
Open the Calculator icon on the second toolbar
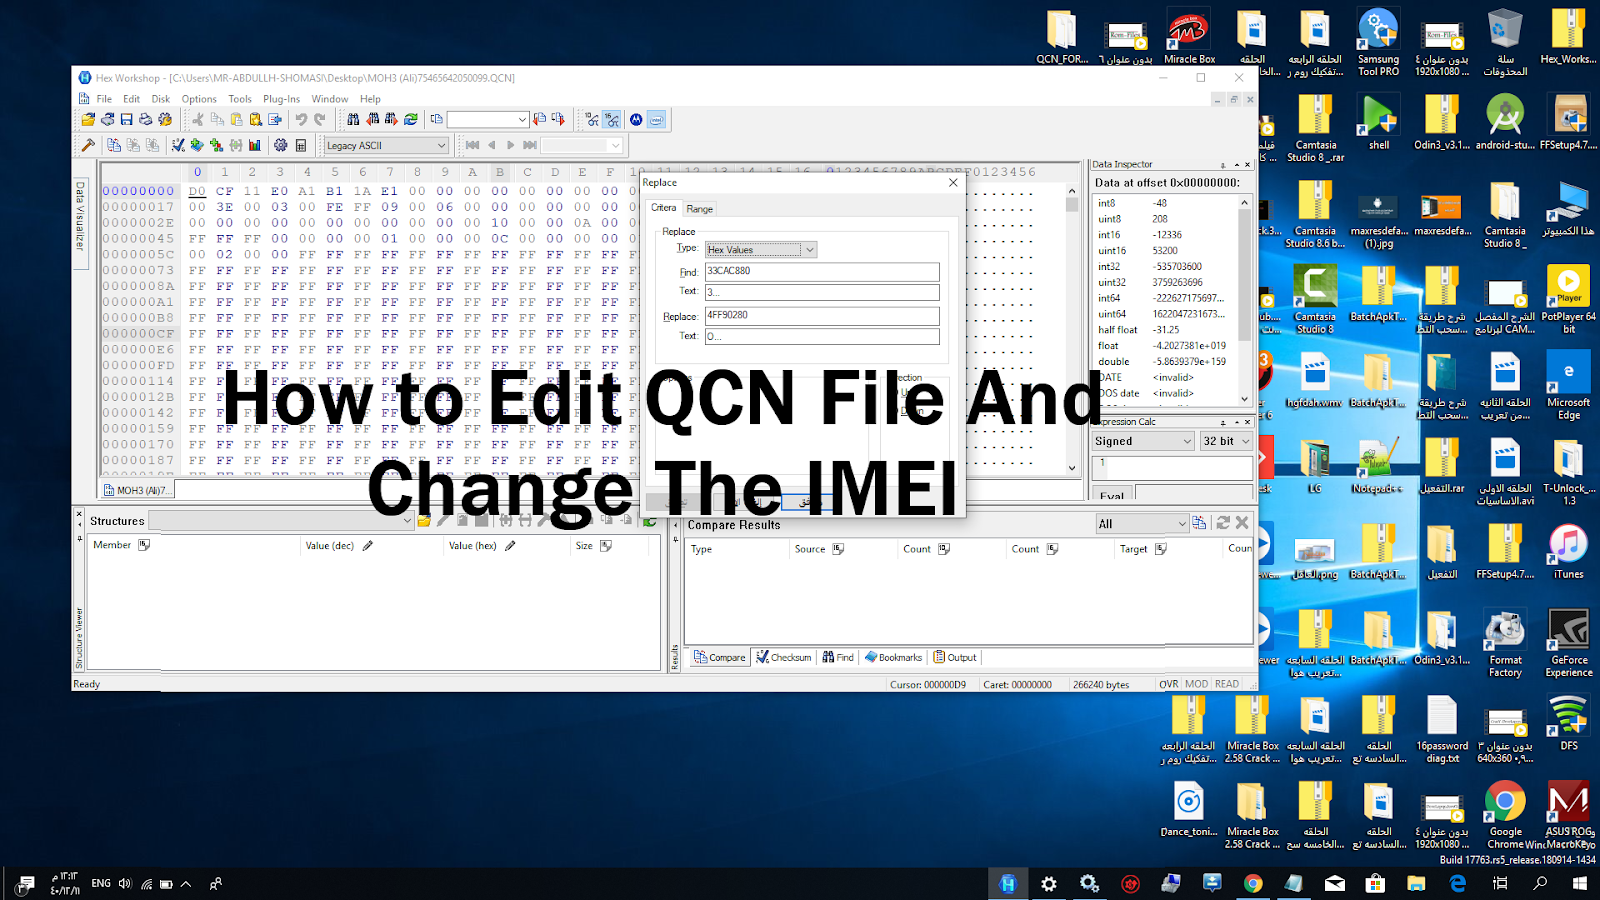tap(300, 145)
